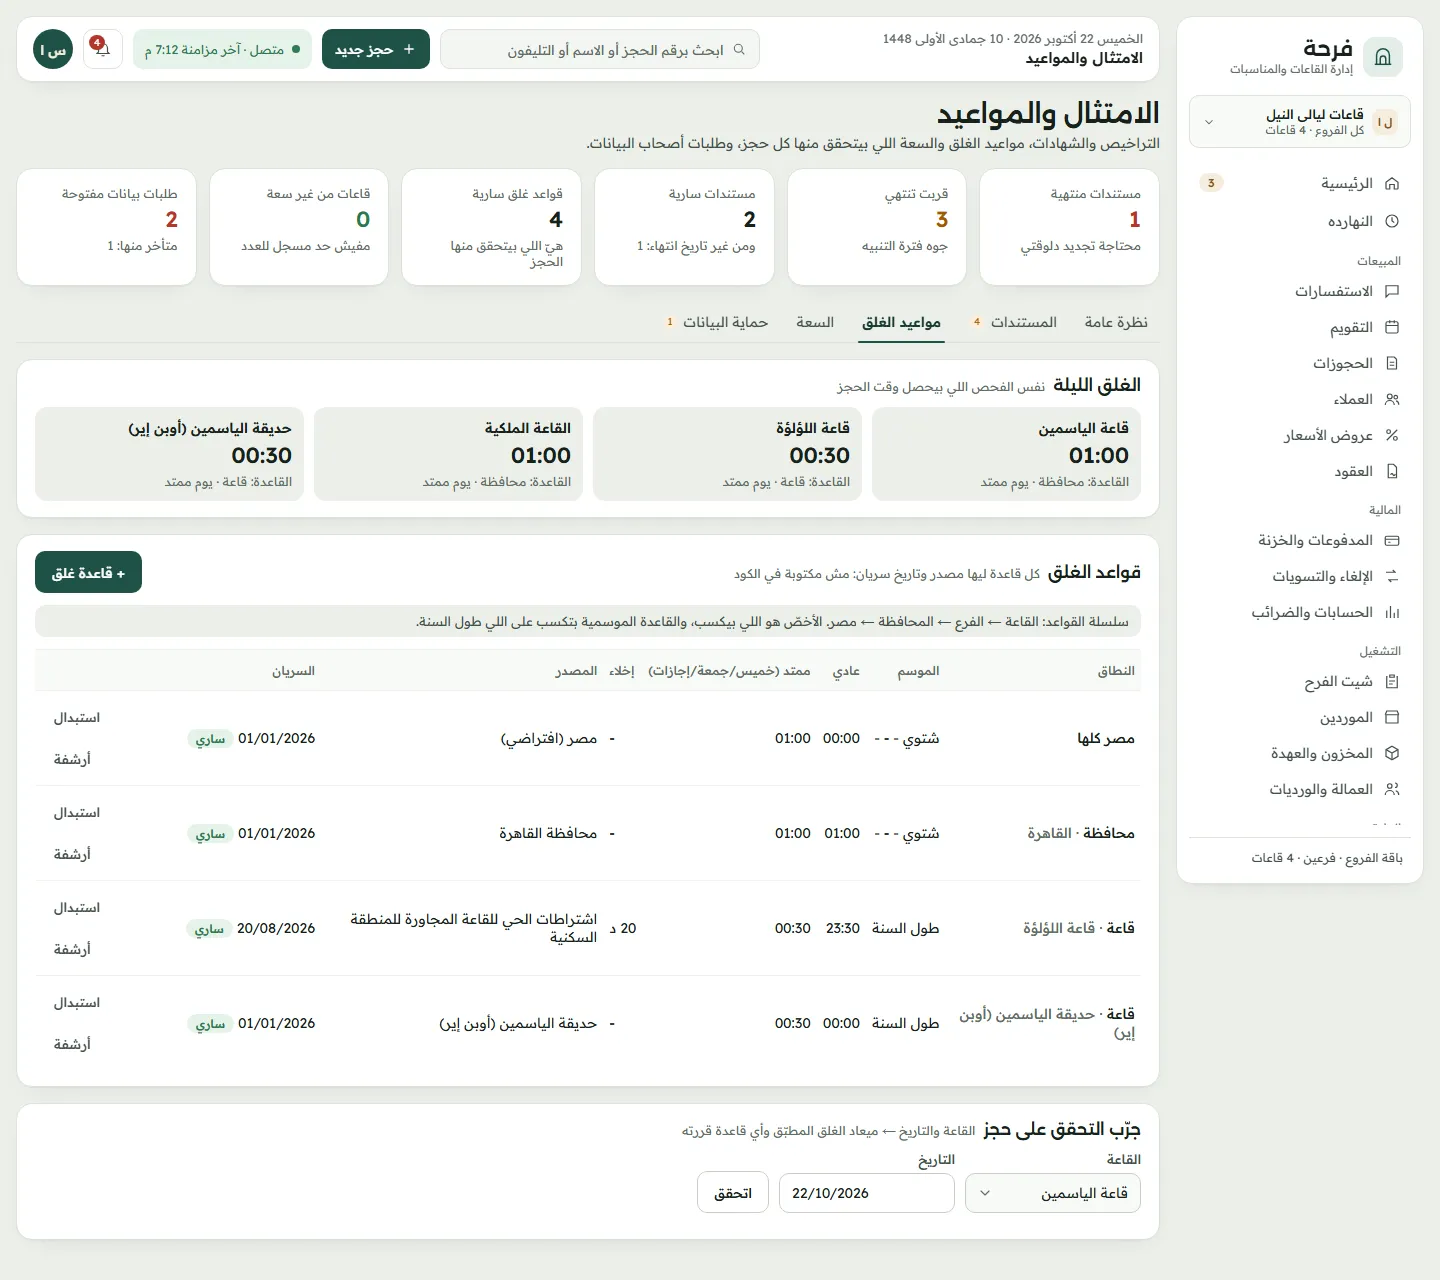Click the sync status متصل · آخر مزامنة
The image size is (1440, 1280).
222,49
